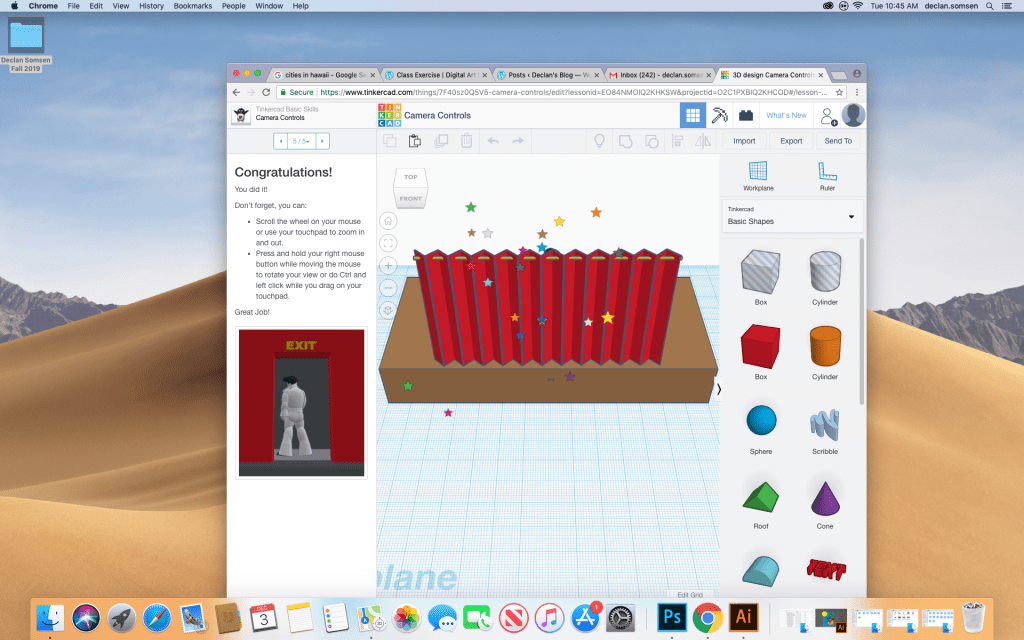
Task: Click the TOP face of view cube
Action: coord(410,177)
